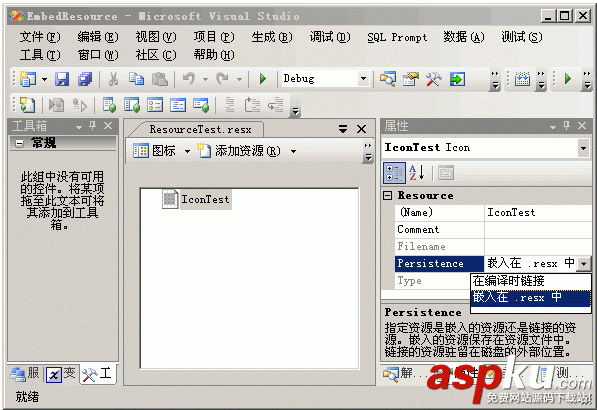
Task: Click the 图标 resource type view button
Action: pos(154,151)
